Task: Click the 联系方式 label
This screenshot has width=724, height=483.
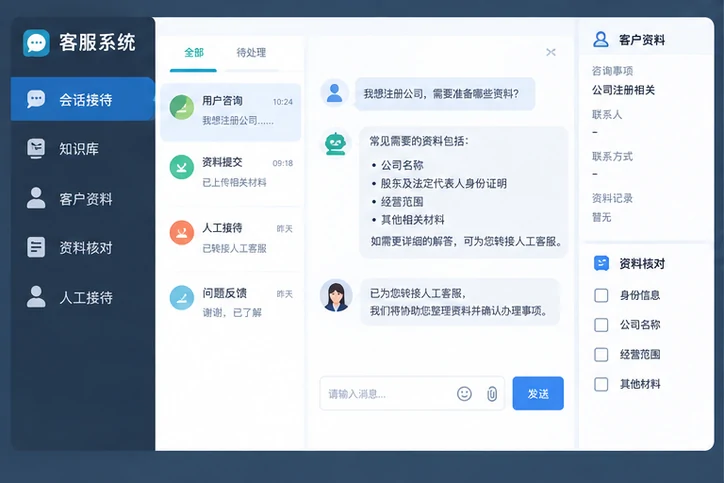Action: 612,157
